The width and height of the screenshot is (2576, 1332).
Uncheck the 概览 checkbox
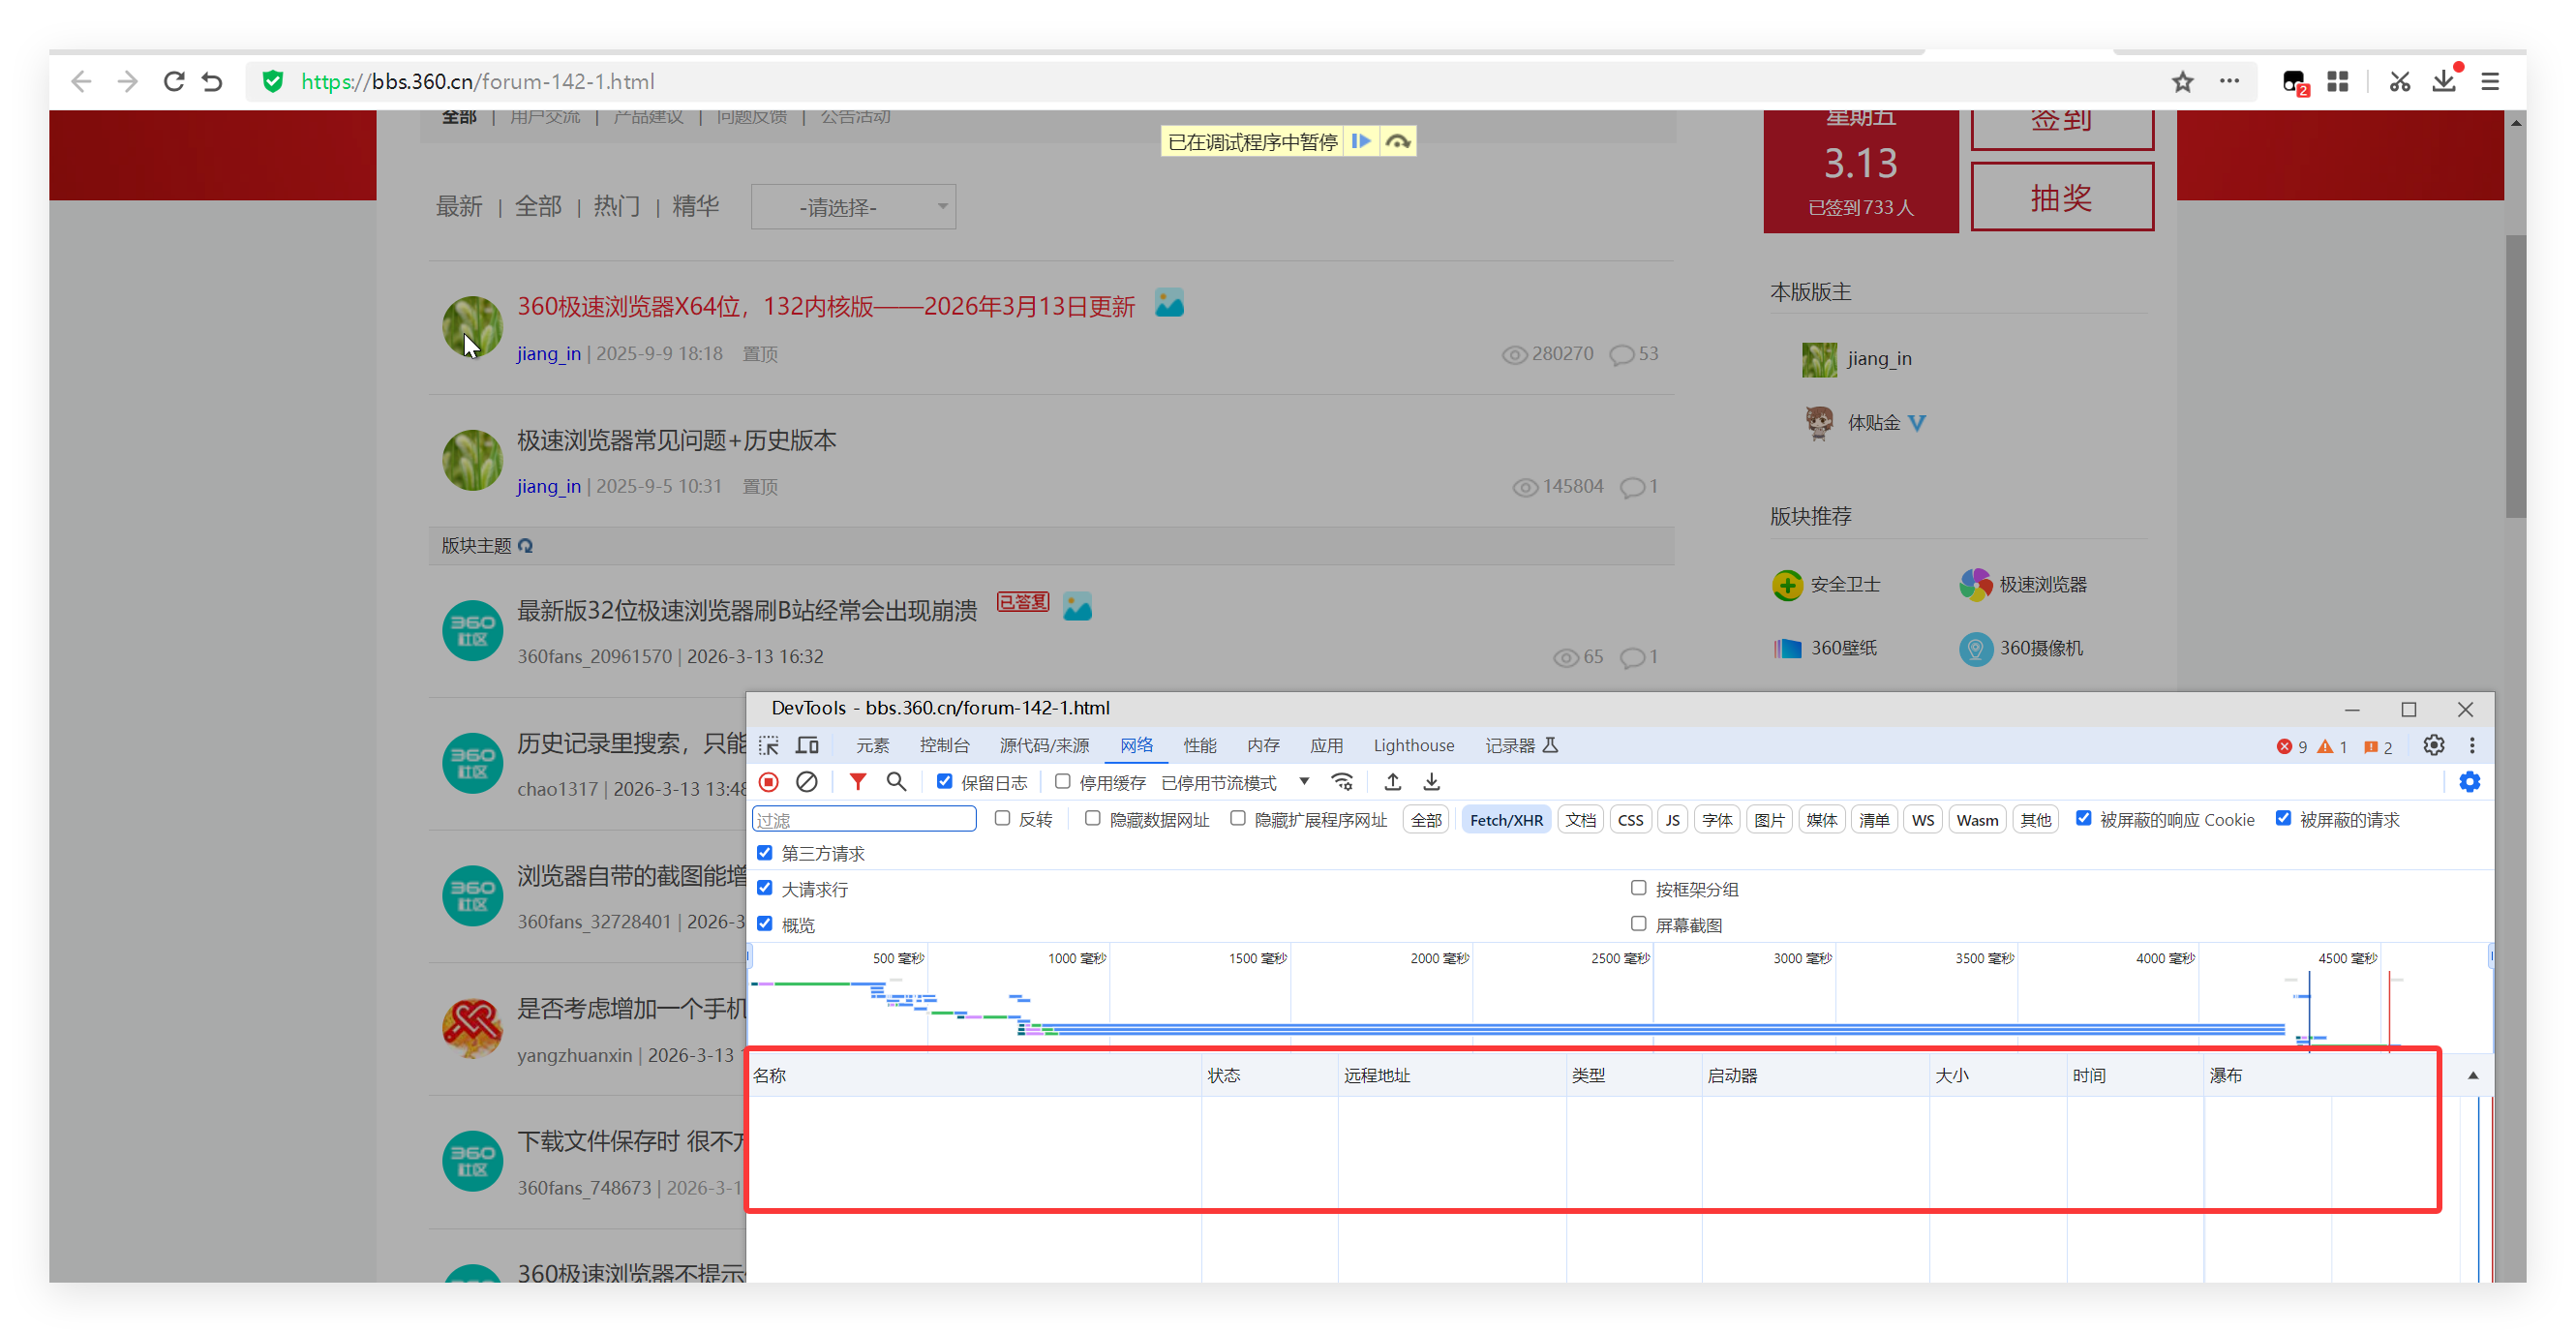point(764,923)
